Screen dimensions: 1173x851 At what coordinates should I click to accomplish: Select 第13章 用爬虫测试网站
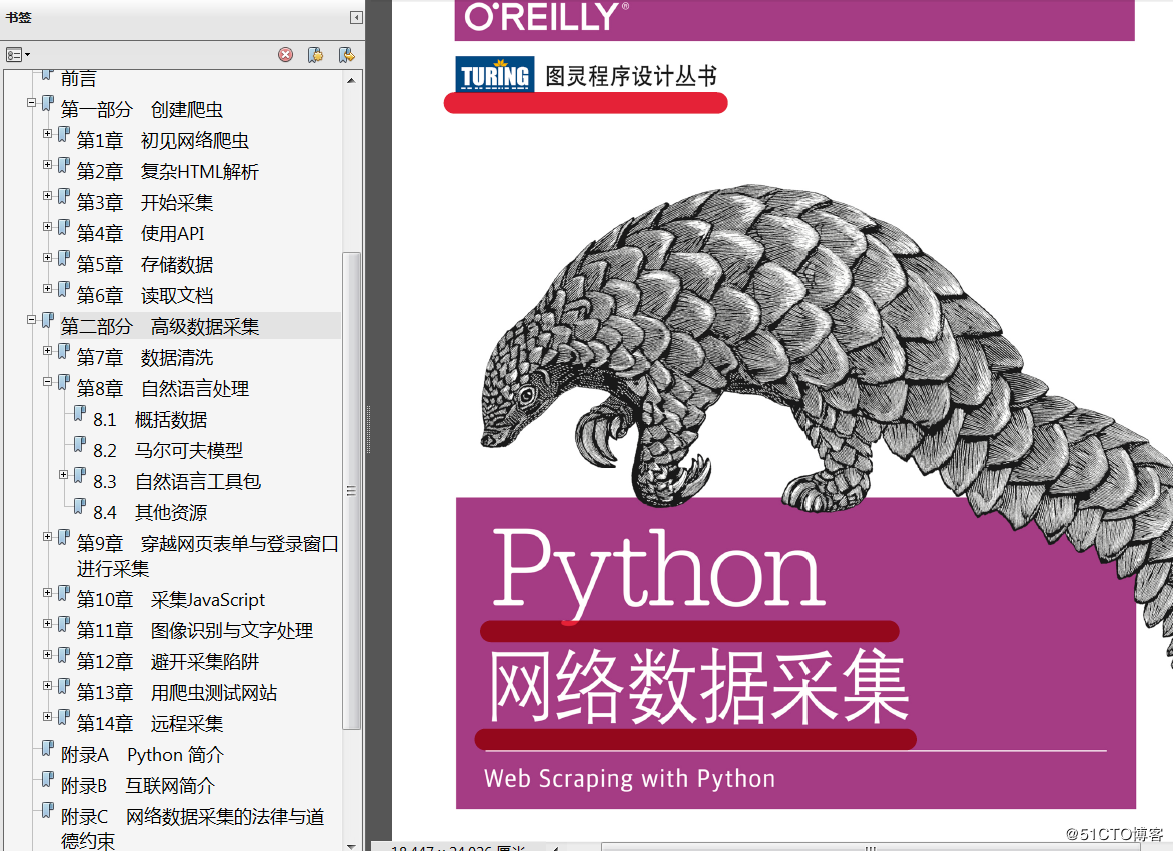pyautogui.click(x=177, y=692)
